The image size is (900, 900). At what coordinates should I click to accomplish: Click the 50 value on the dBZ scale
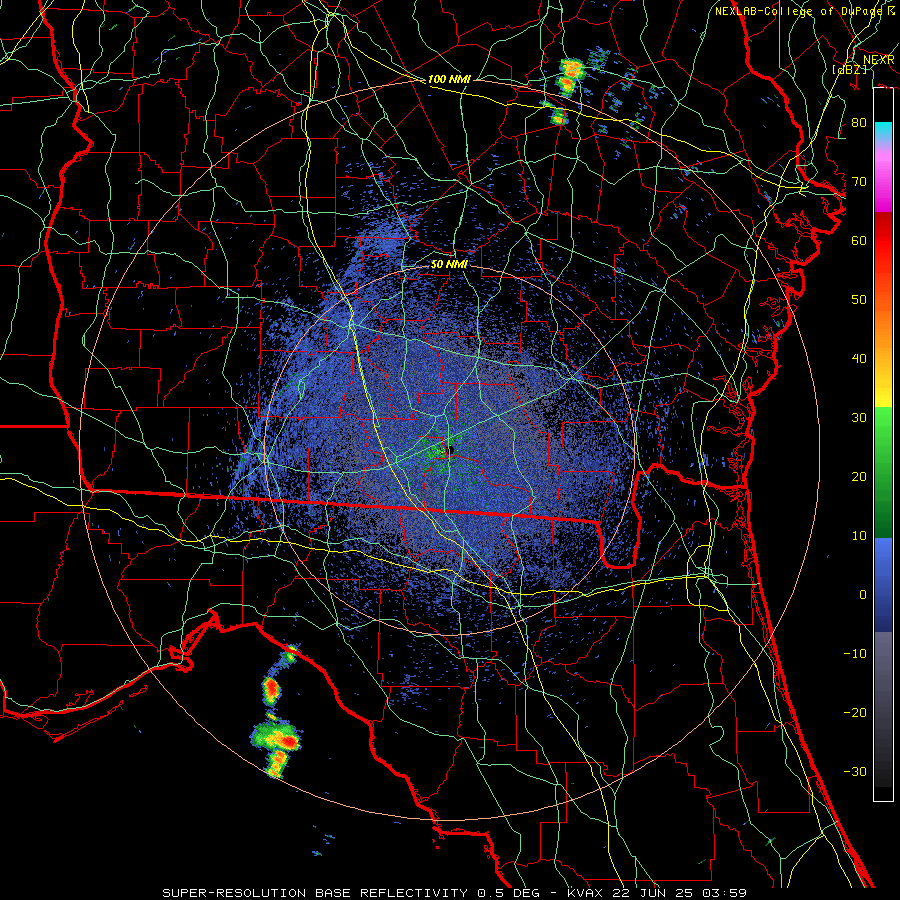(x=859, y=300)
